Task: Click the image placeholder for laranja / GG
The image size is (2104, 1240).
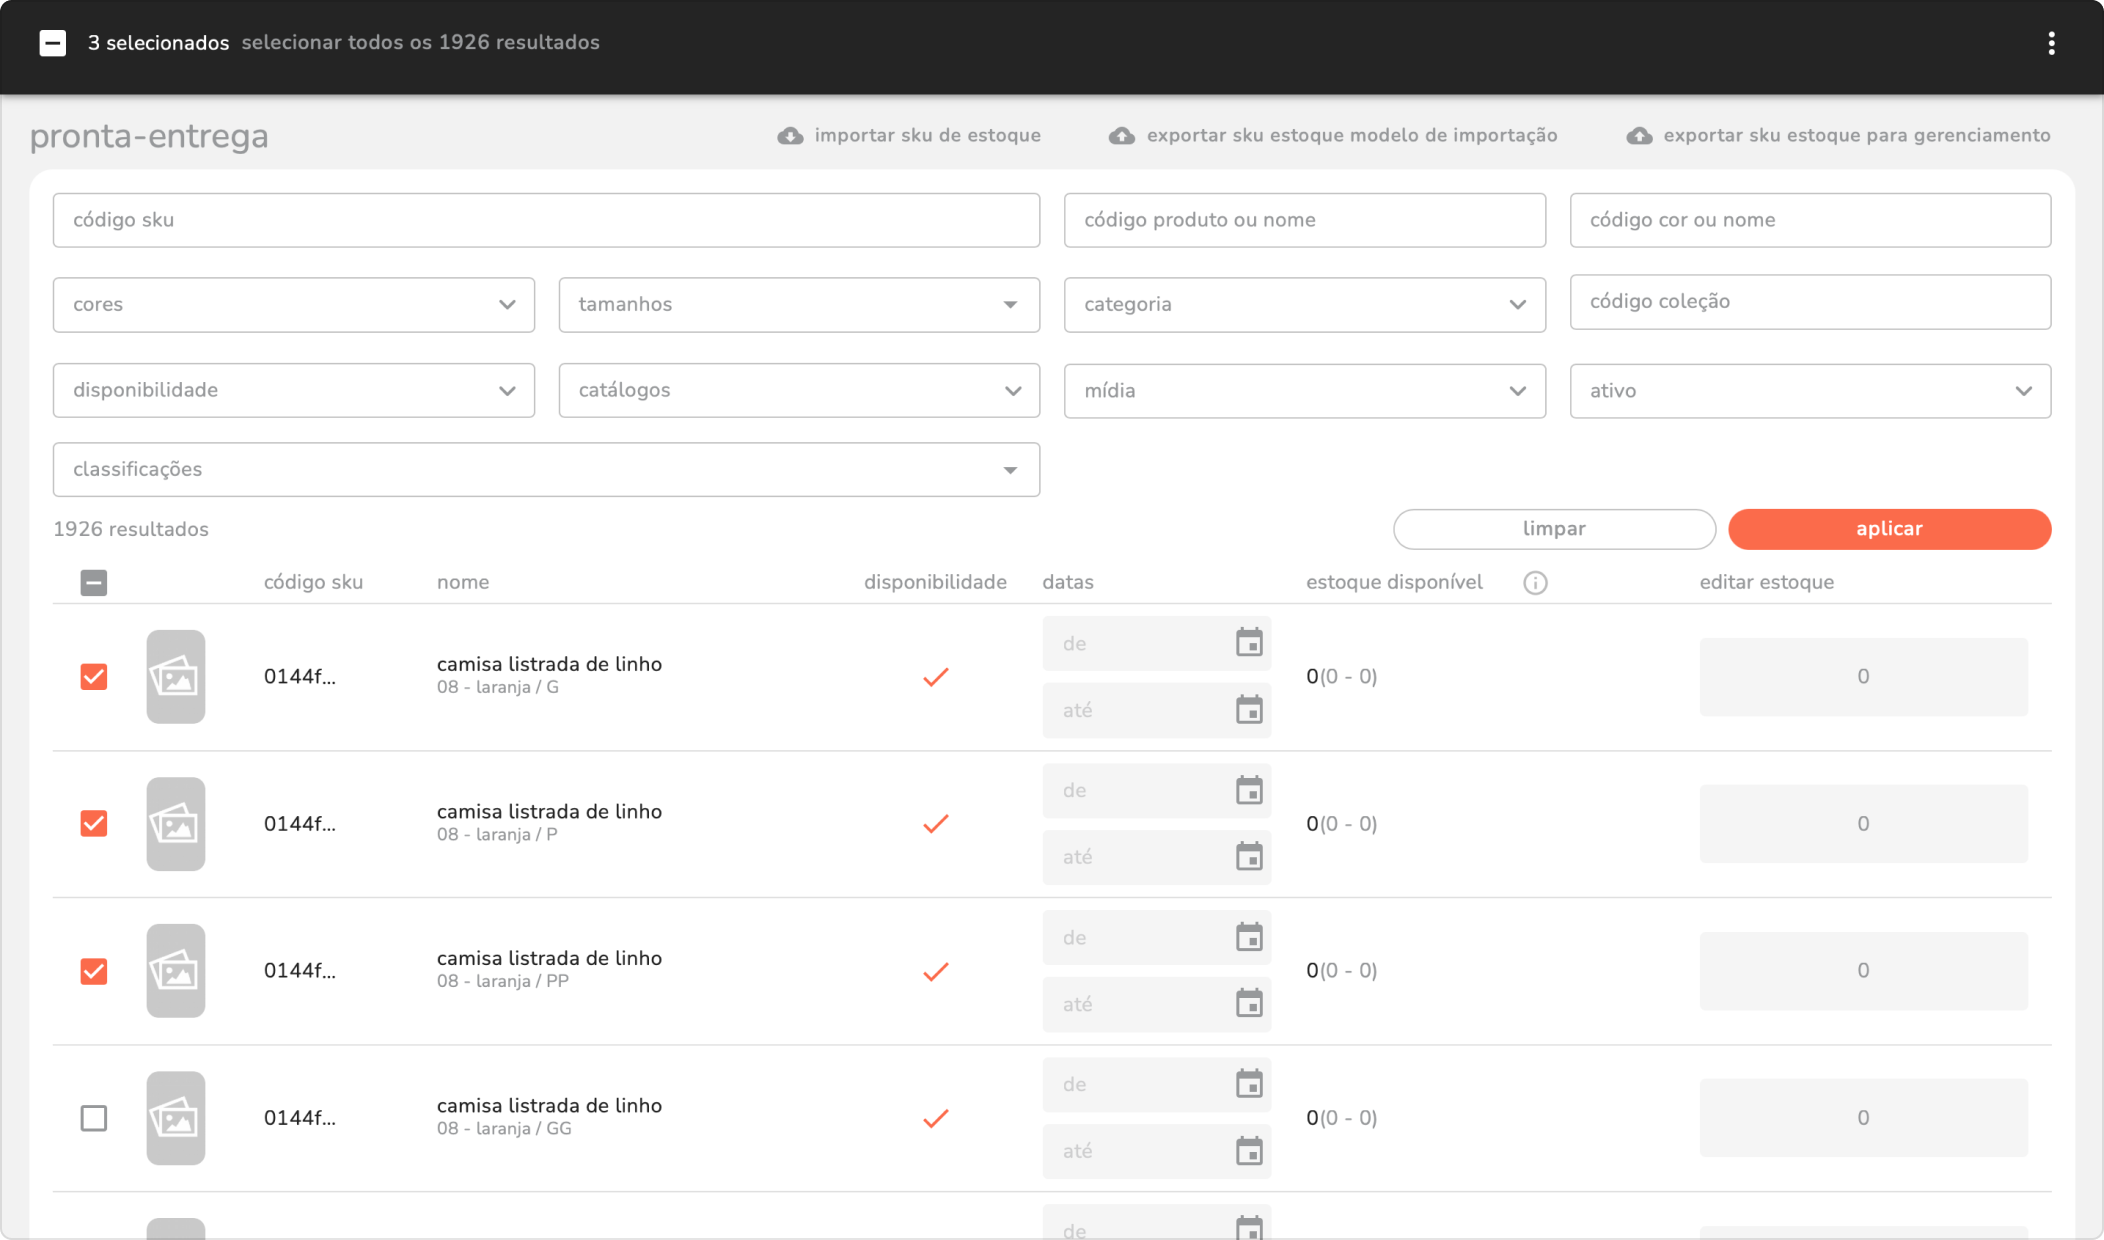Action: click(176, 1117)
